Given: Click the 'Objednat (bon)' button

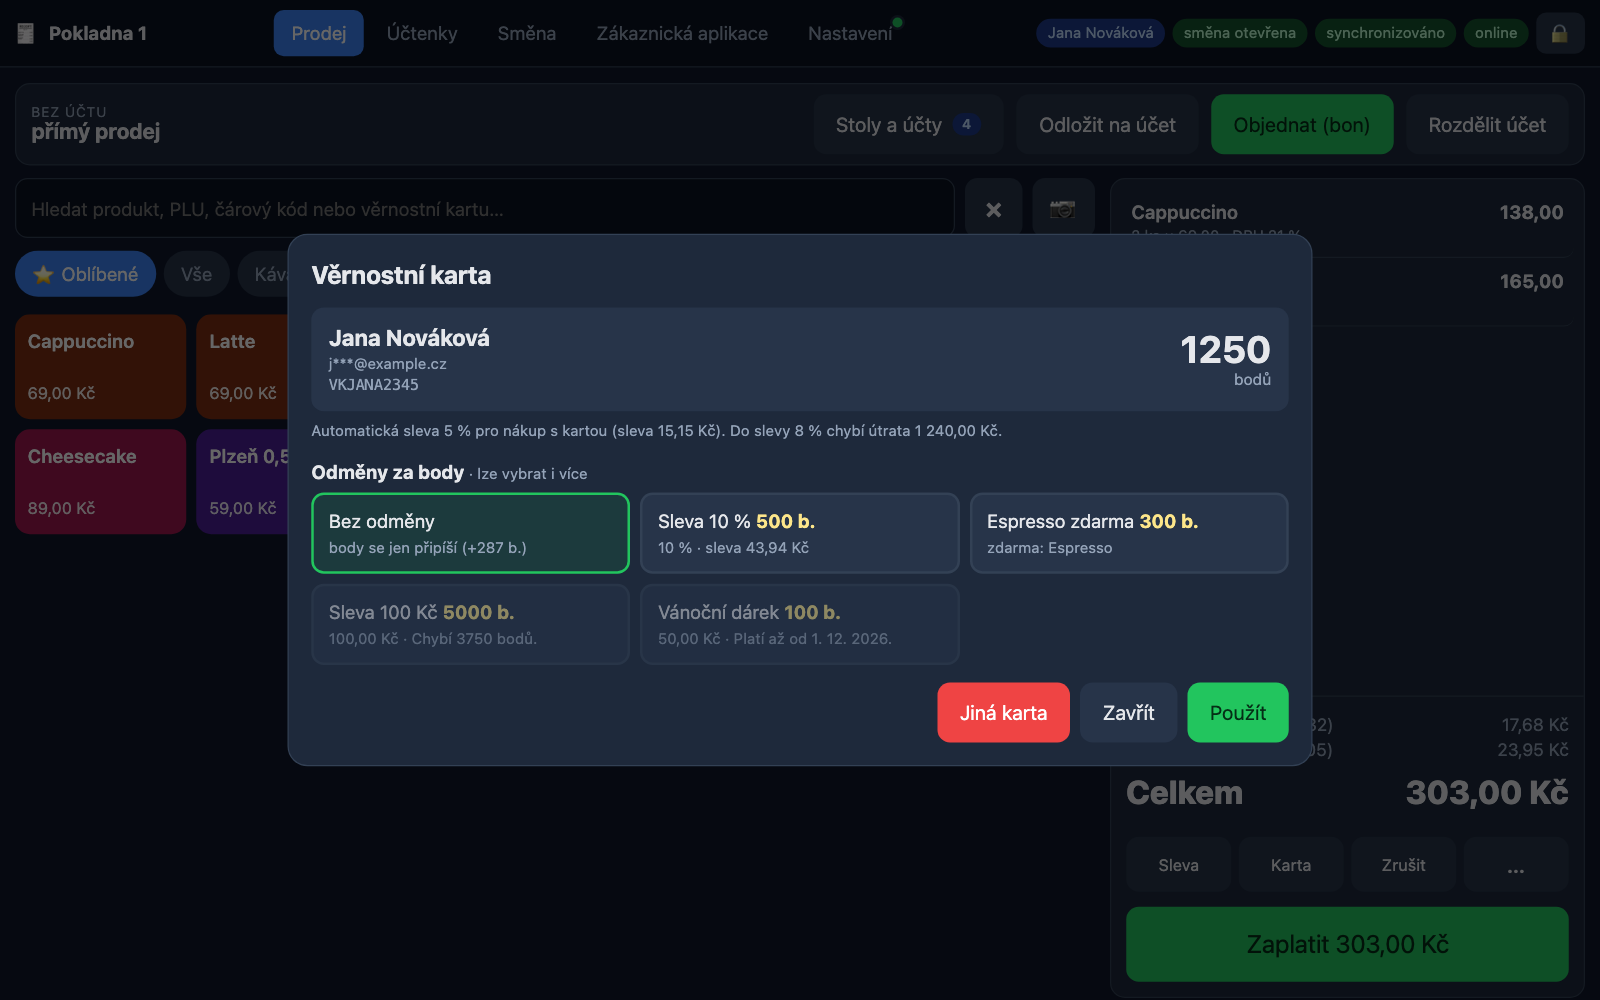Looking at the screenshot, I should (x=1302, y=125).
